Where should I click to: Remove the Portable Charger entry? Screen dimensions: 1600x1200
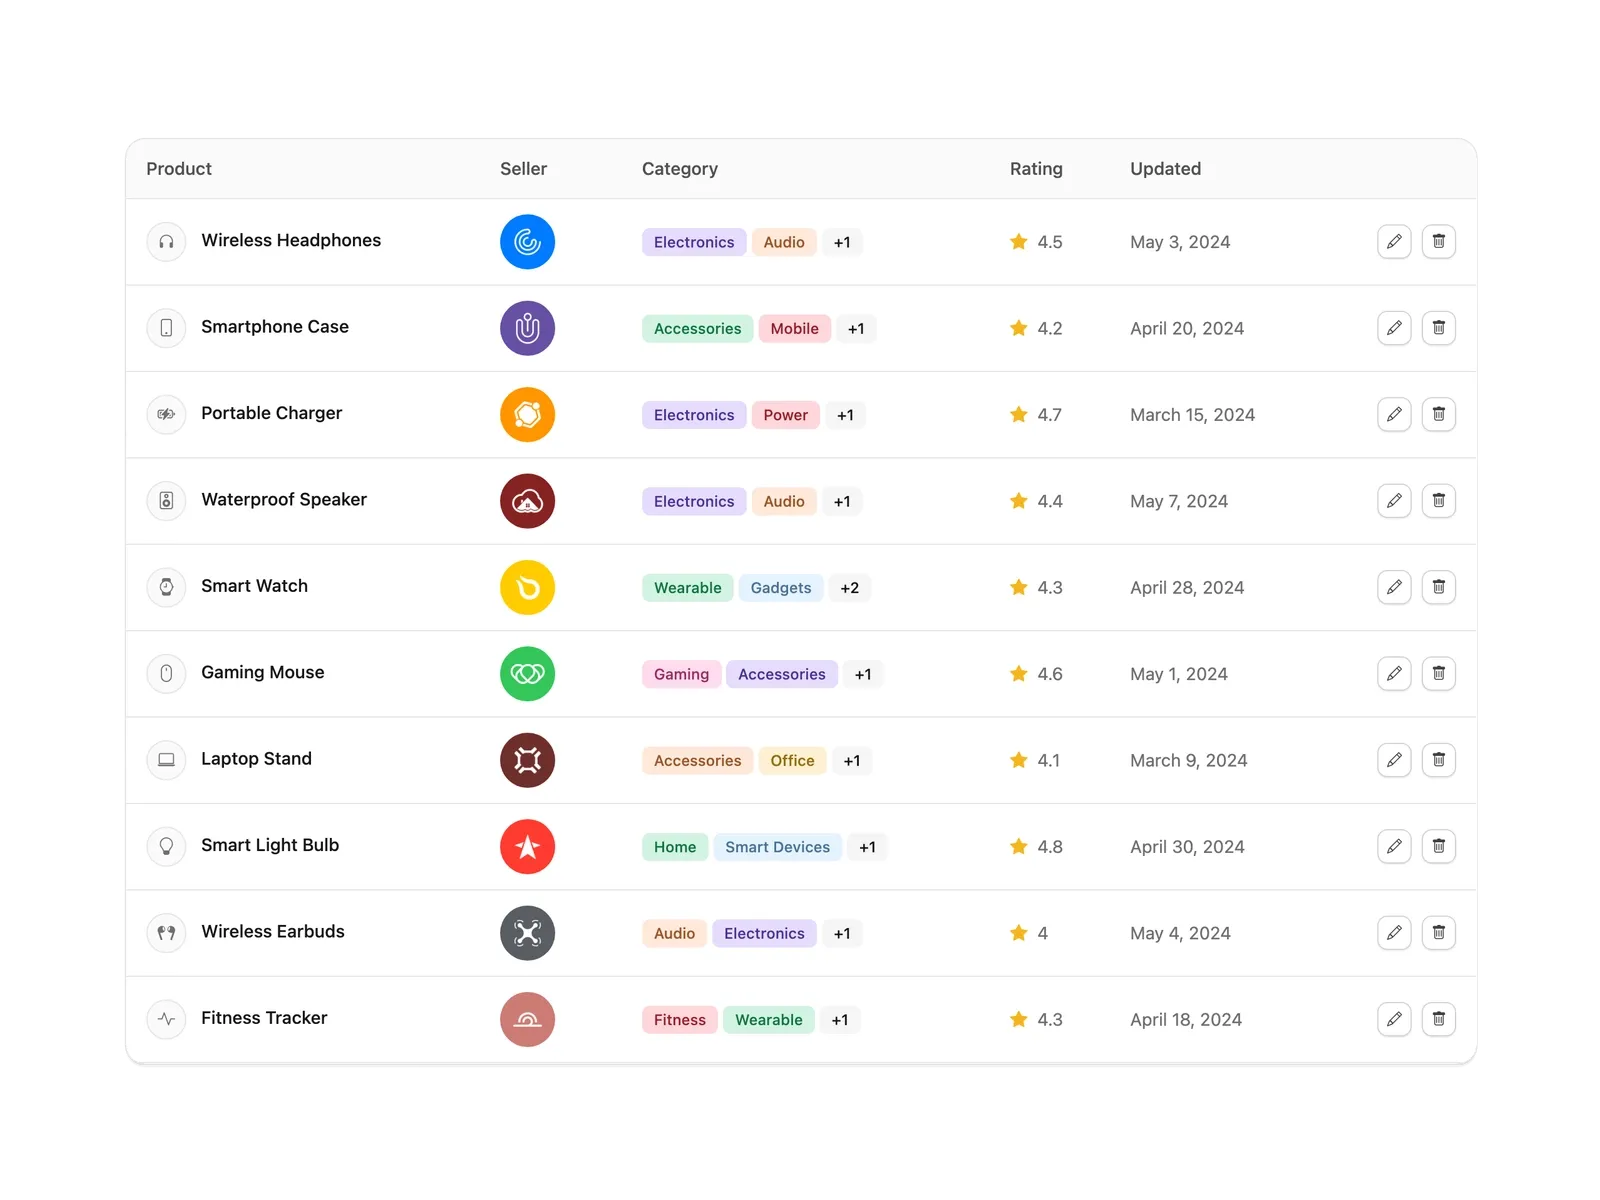pos(1438,414)
